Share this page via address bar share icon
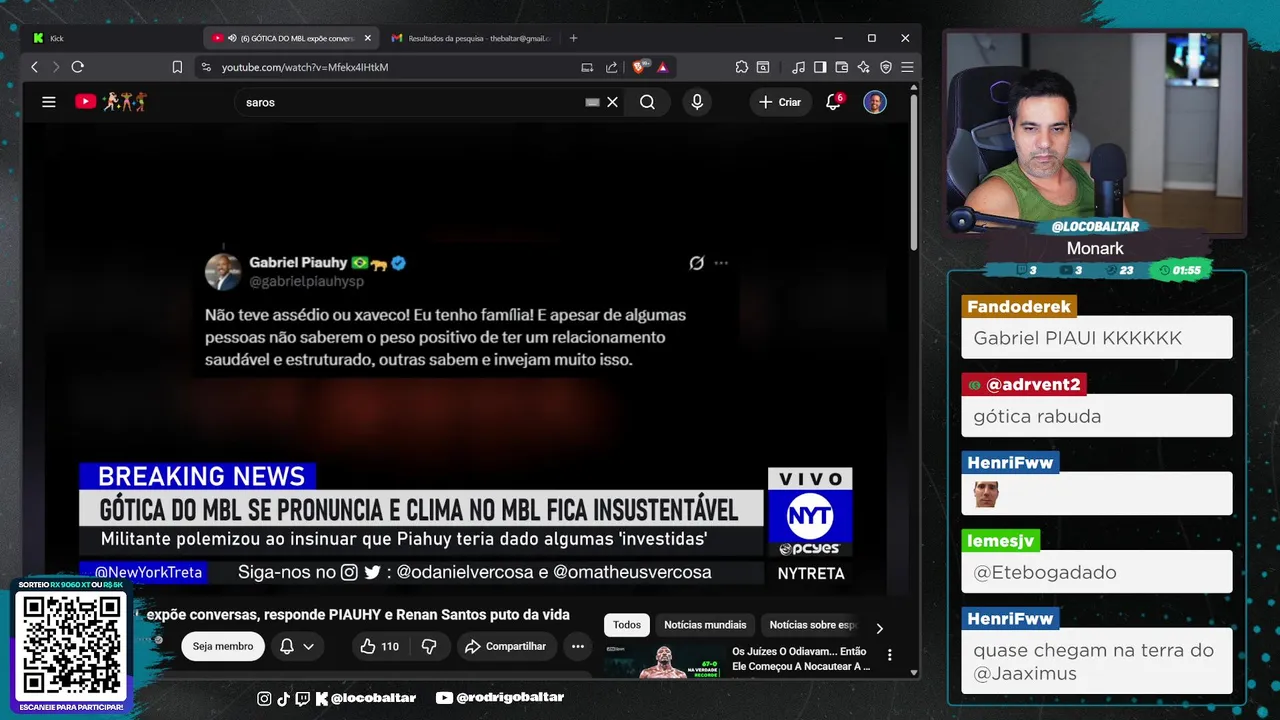The image size is (1280, 720). point(612,67)
